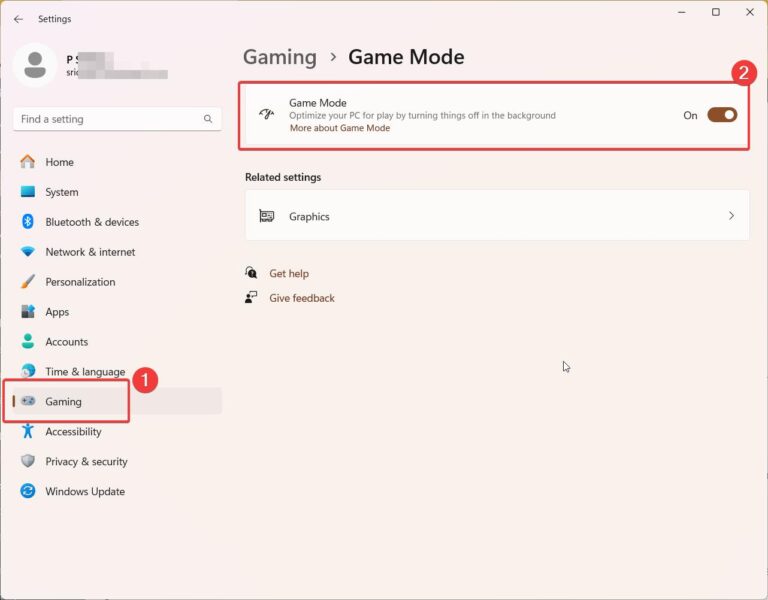
Task: Expand Graphics with the chevron arrow
Action: click(731, 216)
